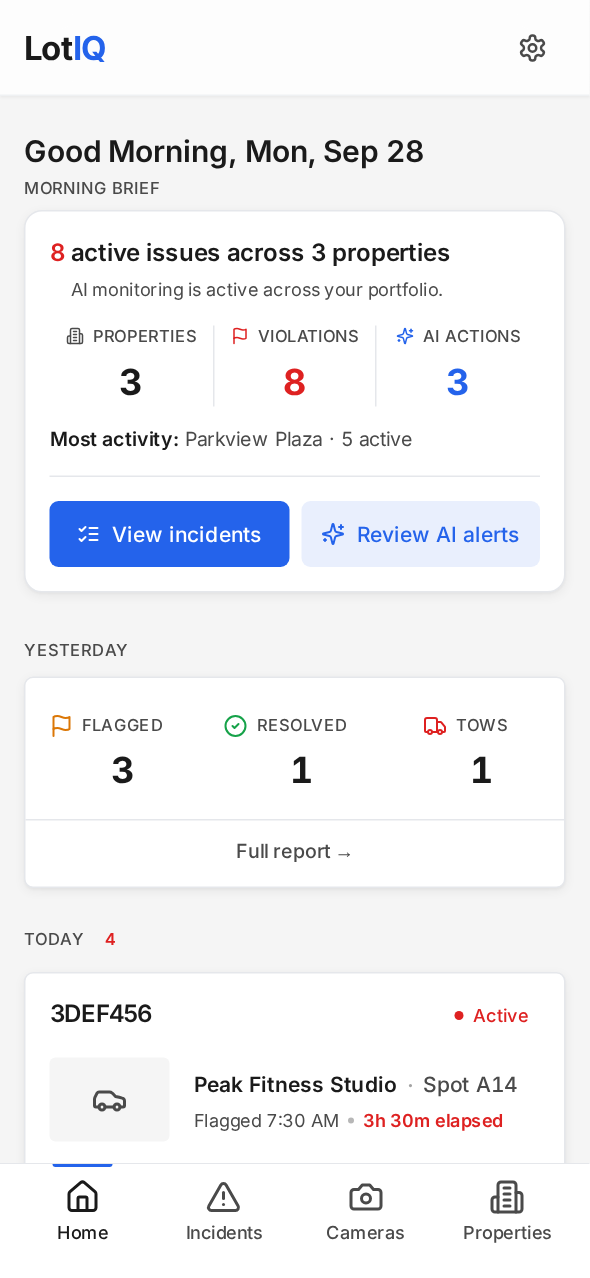The width and height of the screenshot is (590, 1278).
Task: Click the Peak Fitness Studio location text
Action: pos(295,1085)
